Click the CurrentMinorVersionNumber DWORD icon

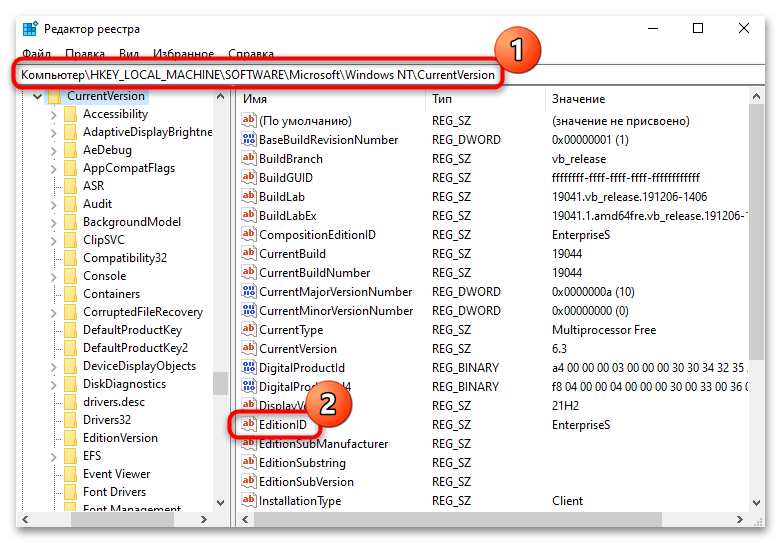[249, 310]
